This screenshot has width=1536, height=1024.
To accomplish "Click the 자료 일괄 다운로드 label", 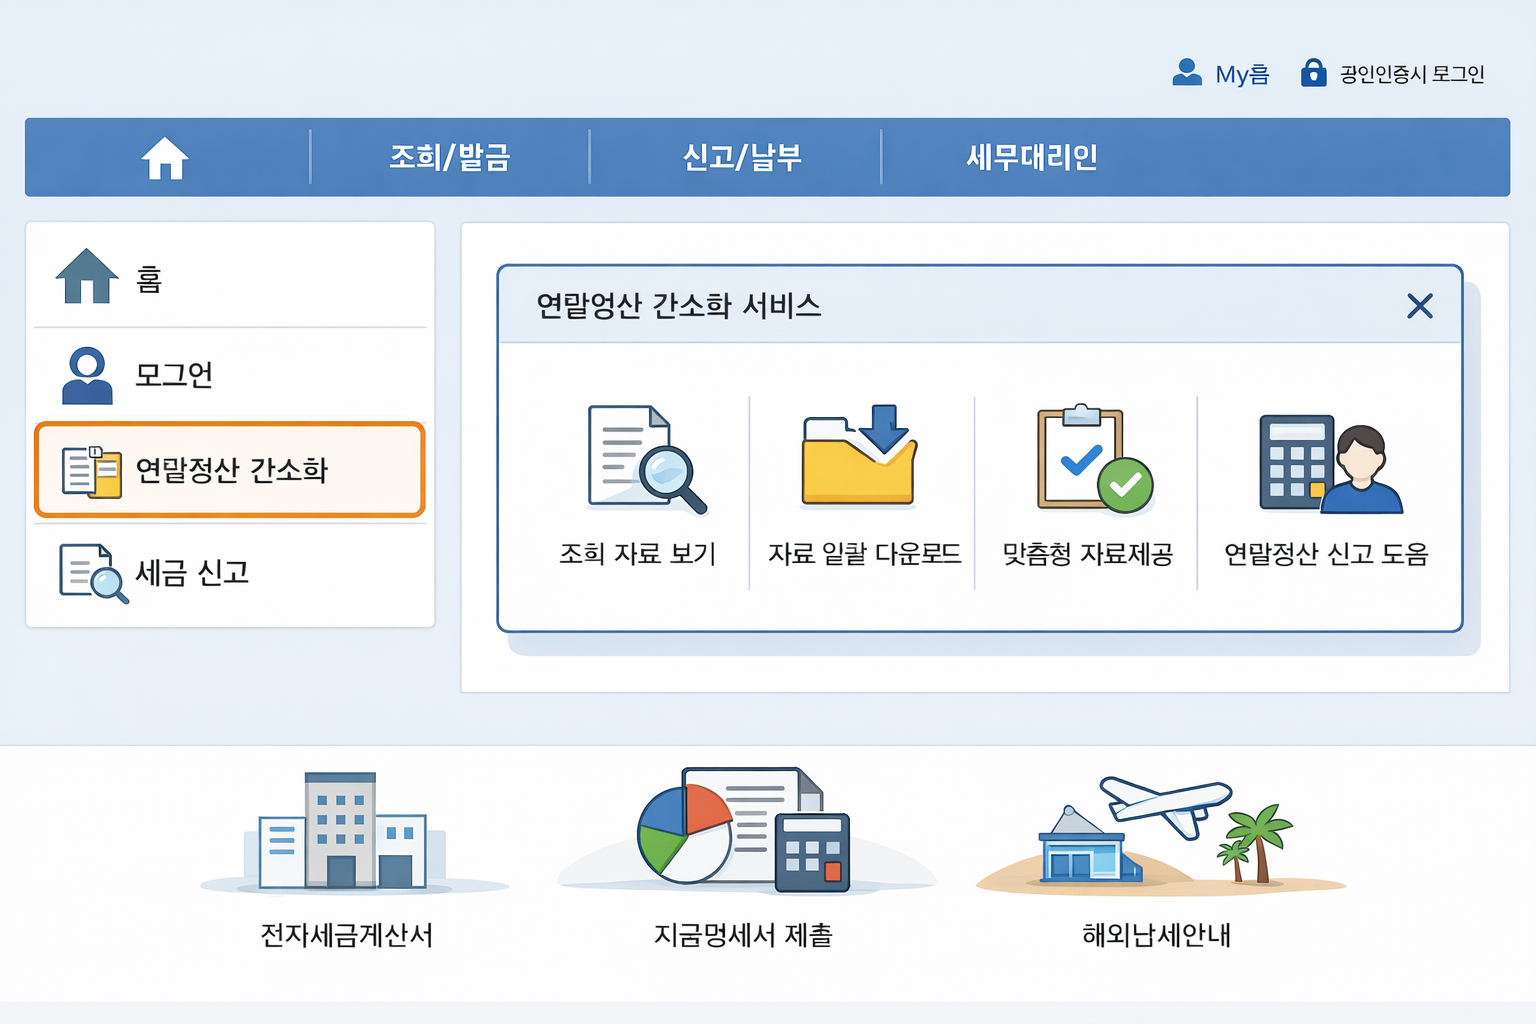I will pyautogui.click(x=864, y=554).
